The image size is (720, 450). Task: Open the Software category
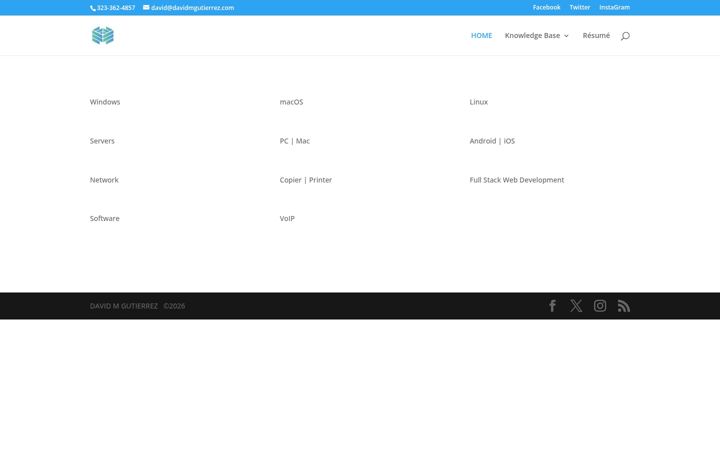[x=104, y=219]
